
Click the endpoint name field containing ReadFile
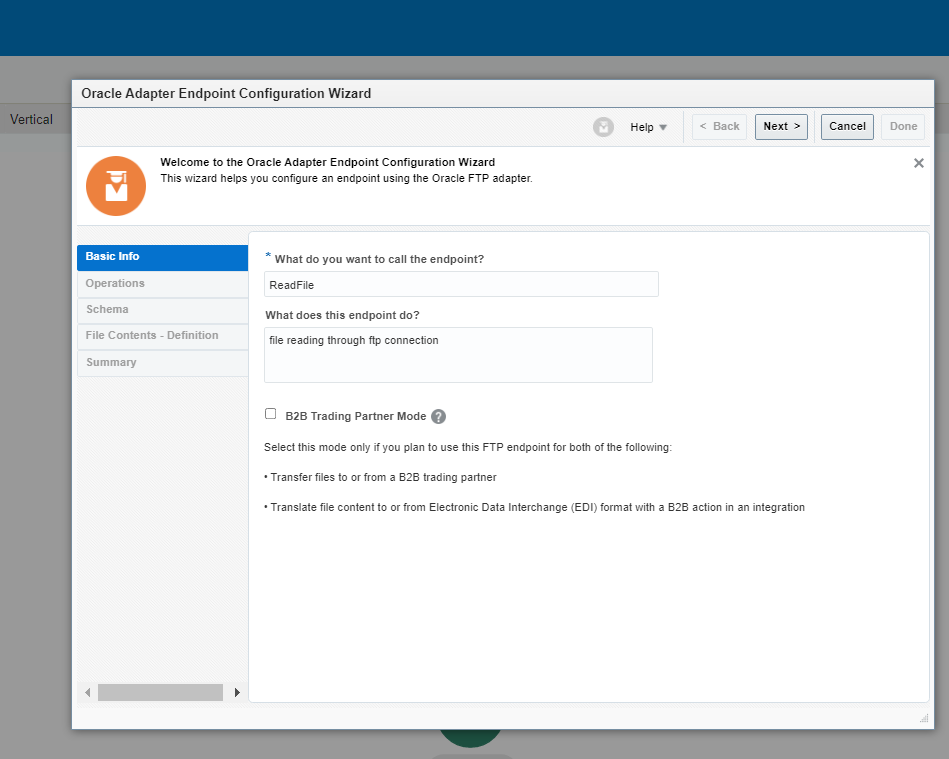pos(461,284)
